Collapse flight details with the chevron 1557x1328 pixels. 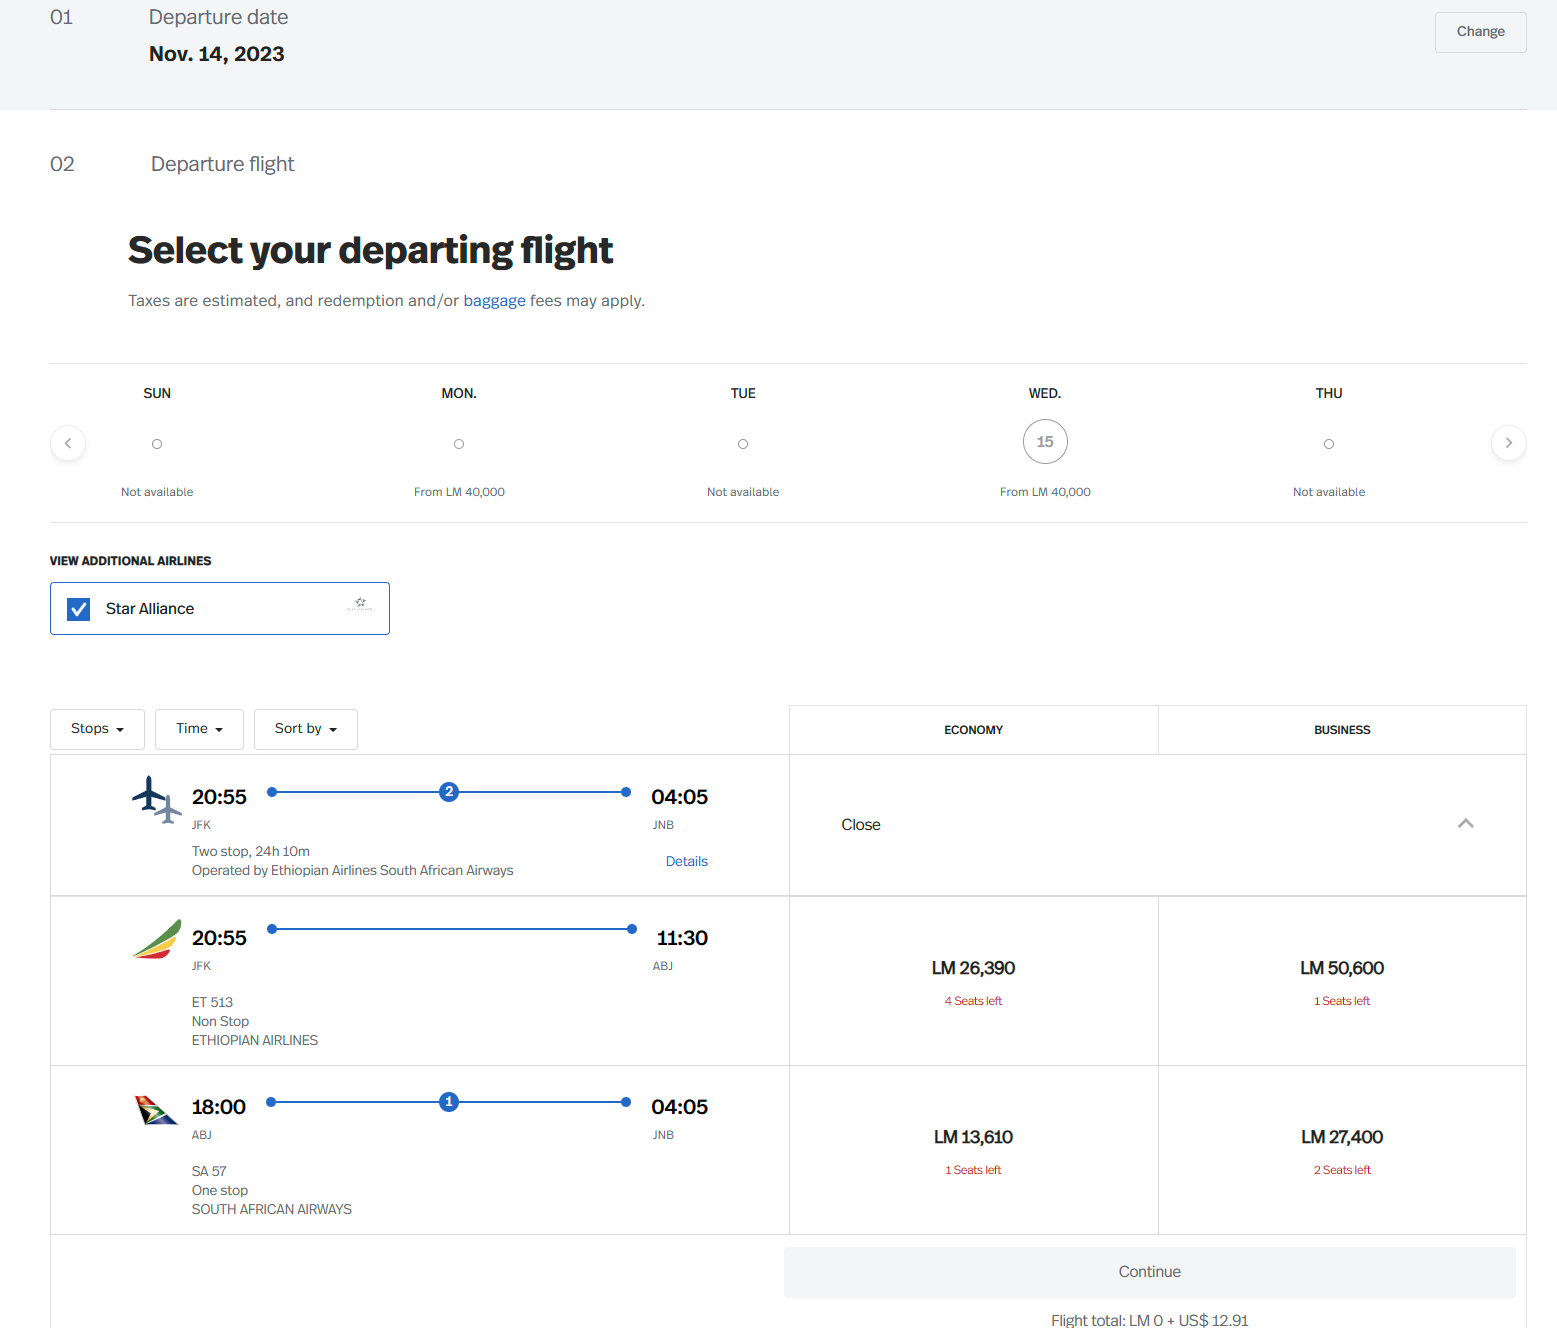[1465, 824]
